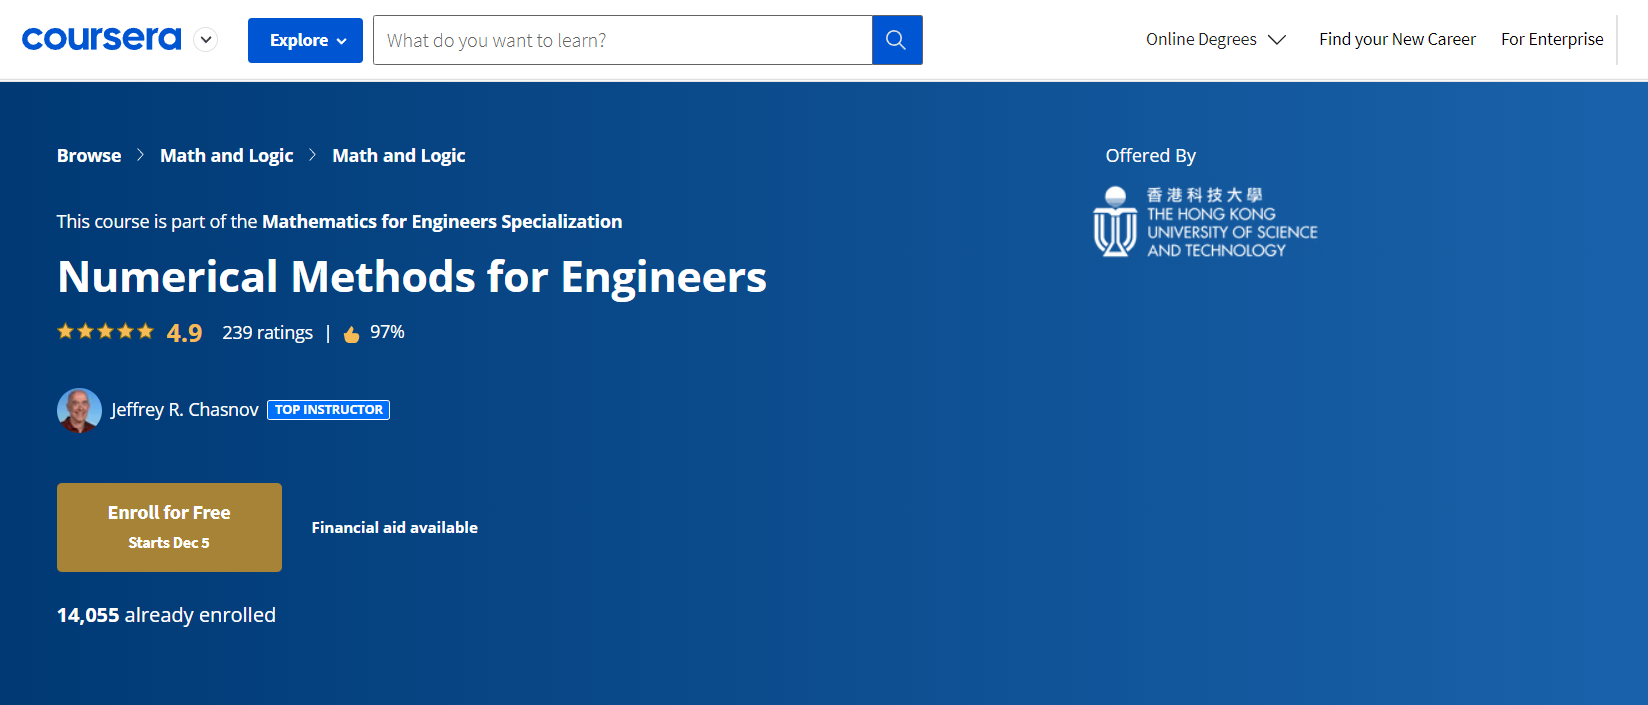Open the dropdown chevron beside Coursera logo
The image size is (1648, 705).
click(206, 40)
